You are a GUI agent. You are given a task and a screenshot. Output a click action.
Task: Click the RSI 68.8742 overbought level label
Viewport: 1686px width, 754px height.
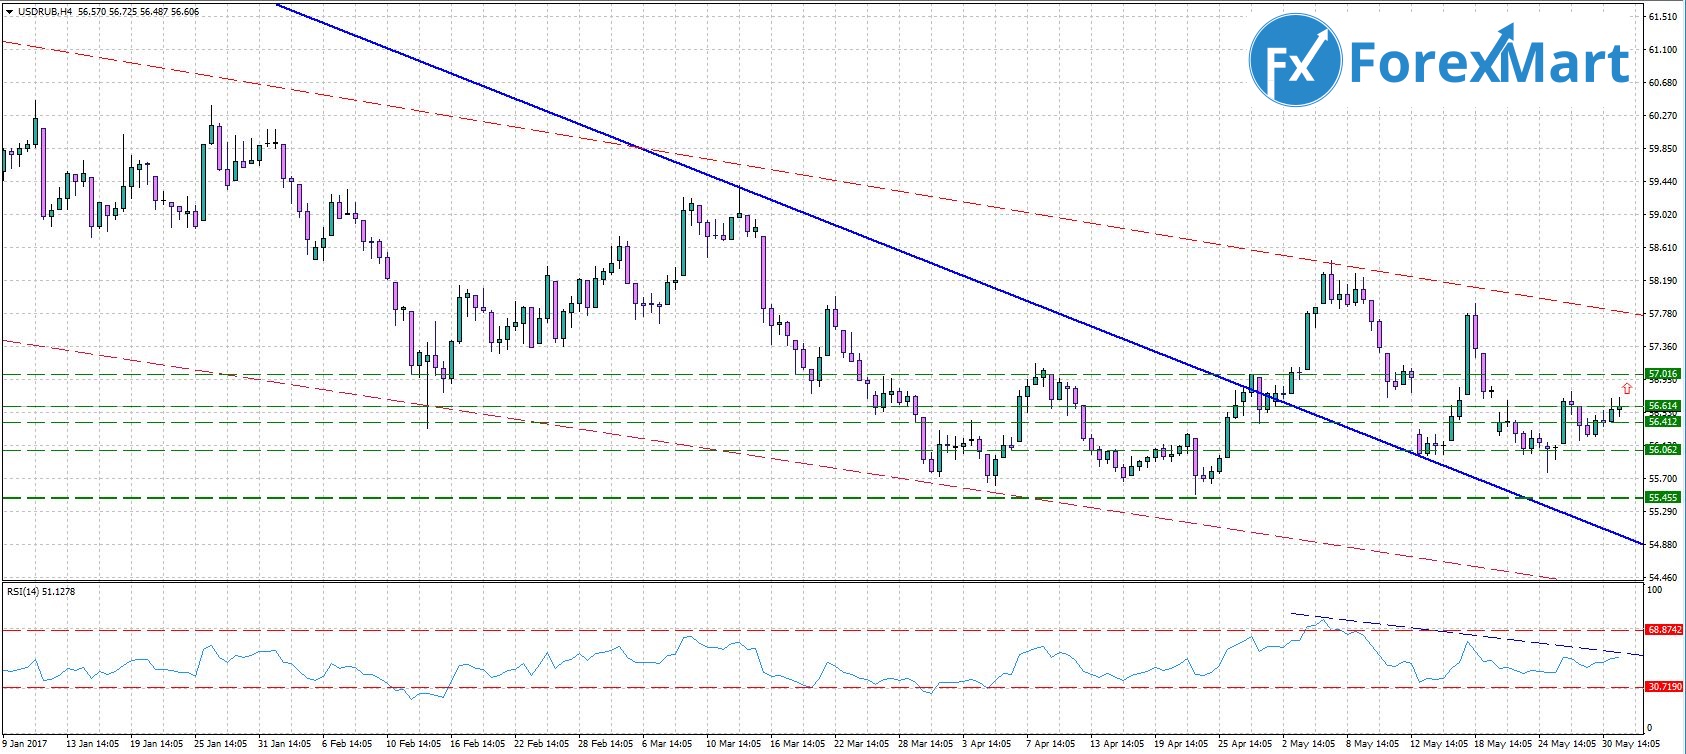click(1664, 630)
